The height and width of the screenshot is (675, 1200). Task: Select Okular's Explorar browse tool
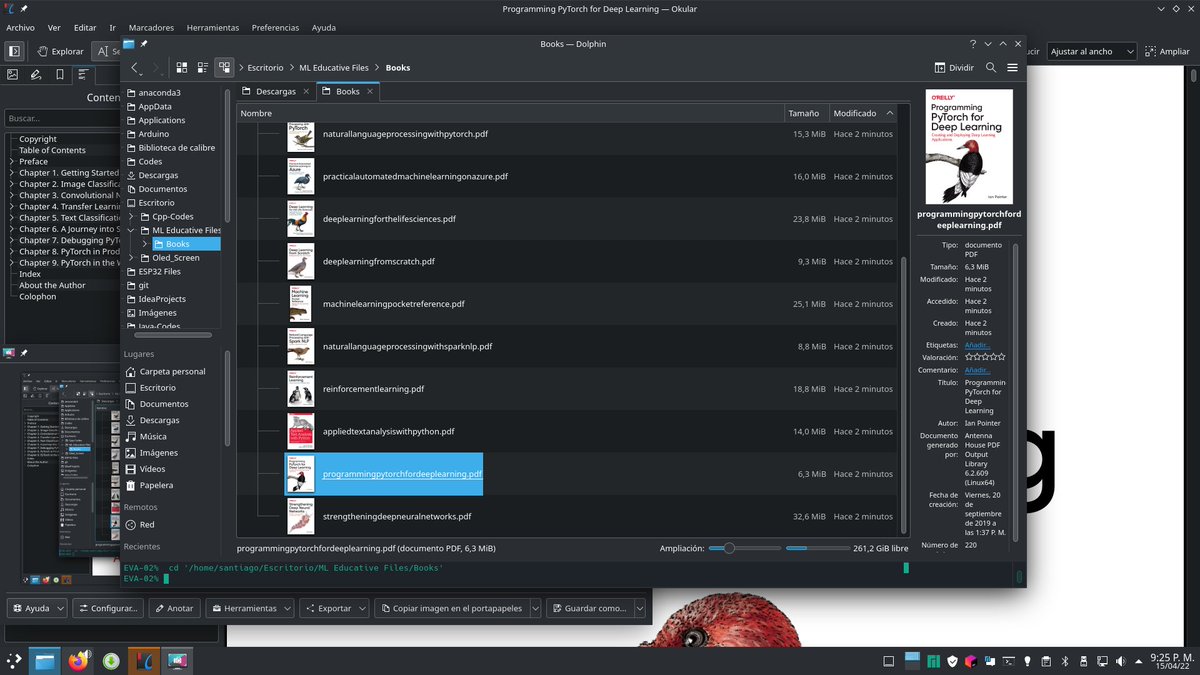pos(60,51)
